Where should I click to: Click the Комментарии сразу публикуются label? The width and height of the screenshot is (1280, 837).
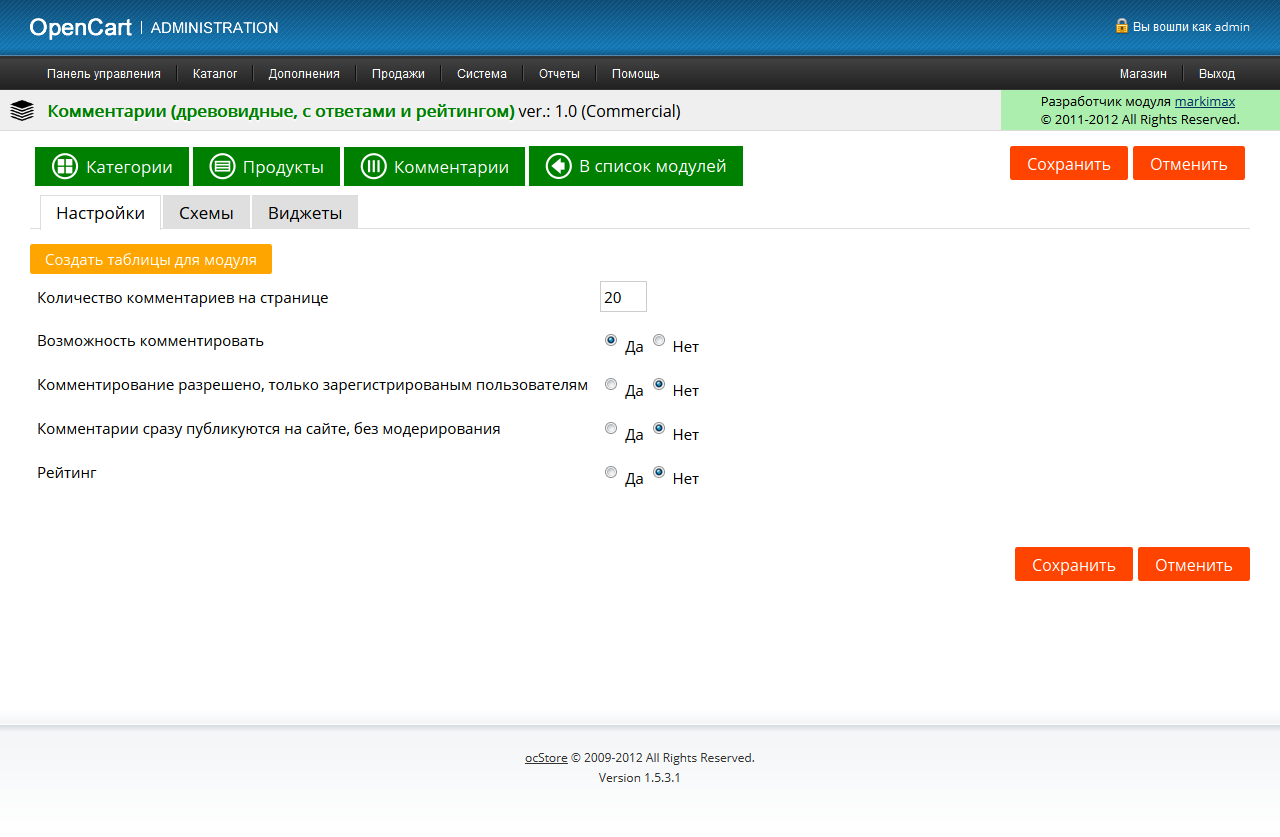tap(269, 428)
